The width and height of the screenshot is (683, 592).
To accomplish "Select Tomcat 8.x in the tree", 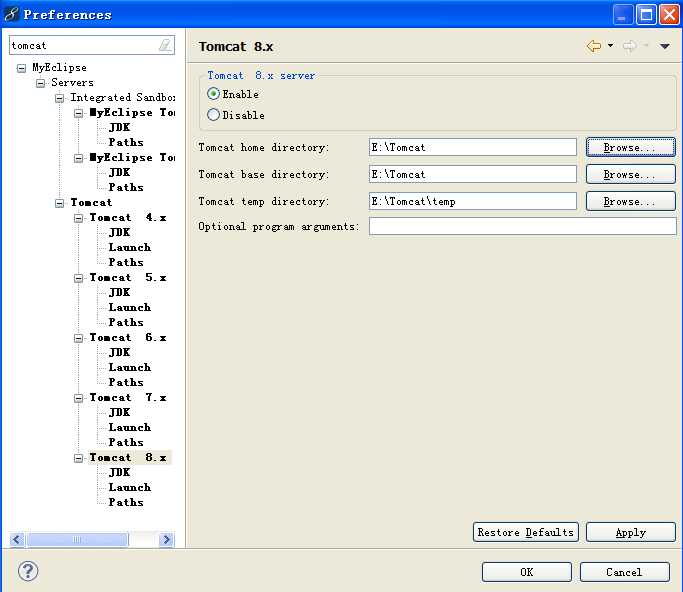I will tap(128, 457).
